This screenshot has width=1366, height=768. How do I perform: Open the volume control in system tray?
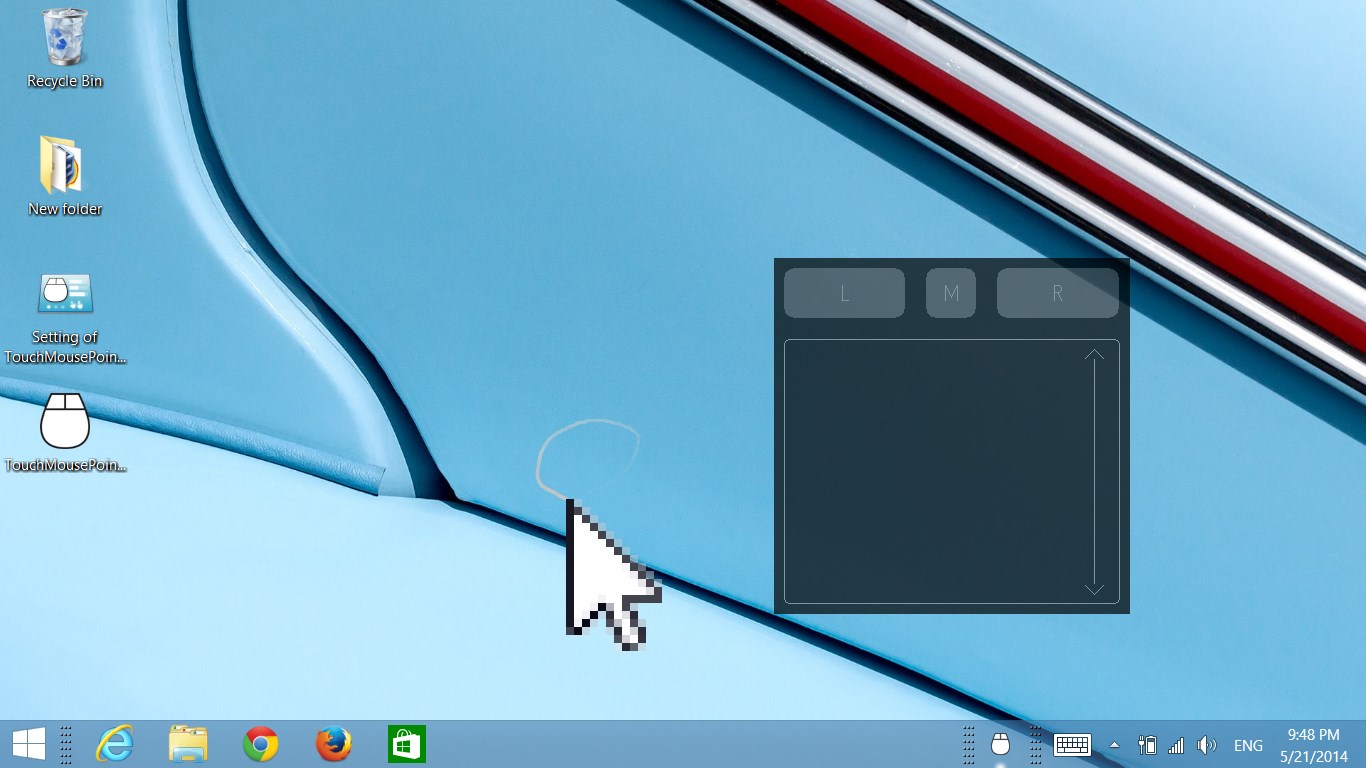point(1207,745)
